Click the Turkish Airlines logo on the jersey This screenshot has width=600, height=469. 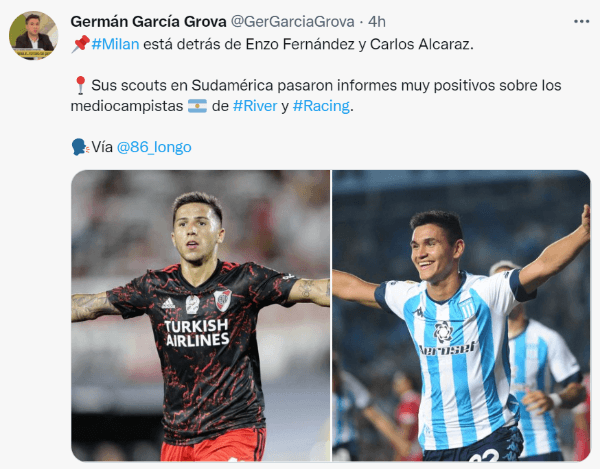coord(197,332)
